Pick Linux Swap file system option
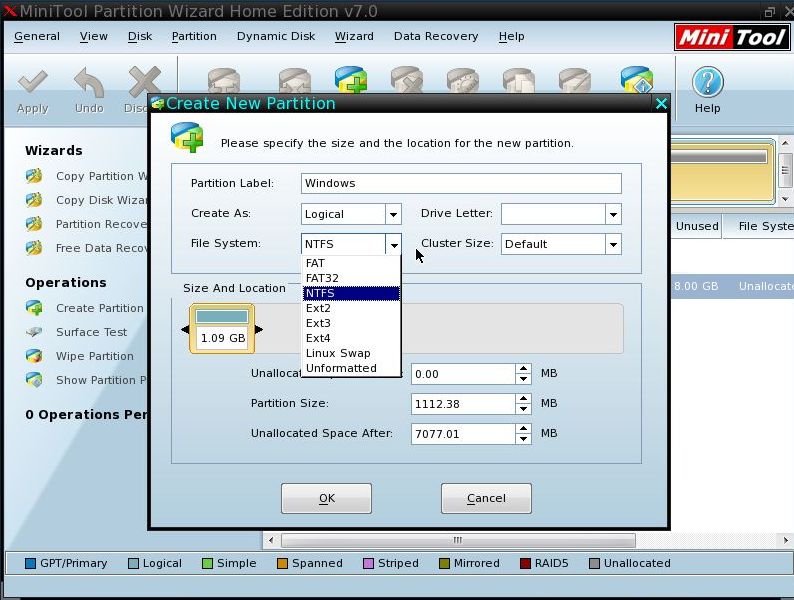The height and width of the screenshot is (600, 794). point(351,353)
